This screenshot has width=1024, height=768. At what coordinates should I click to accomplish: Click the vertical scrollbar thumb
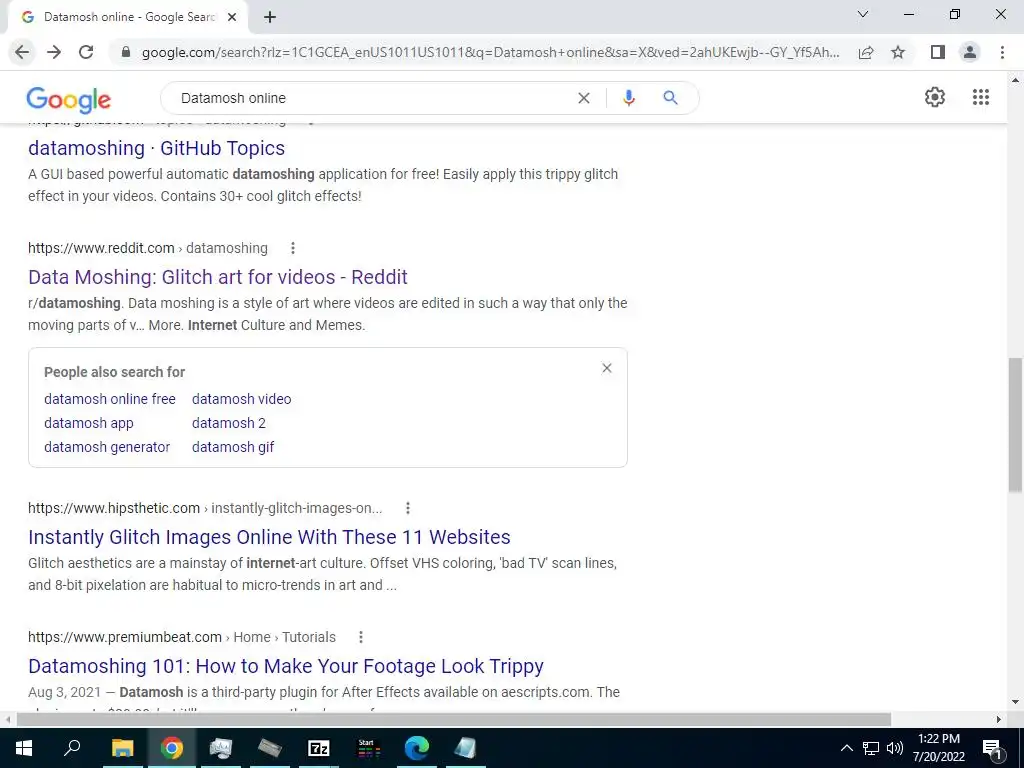point(1015,424)
